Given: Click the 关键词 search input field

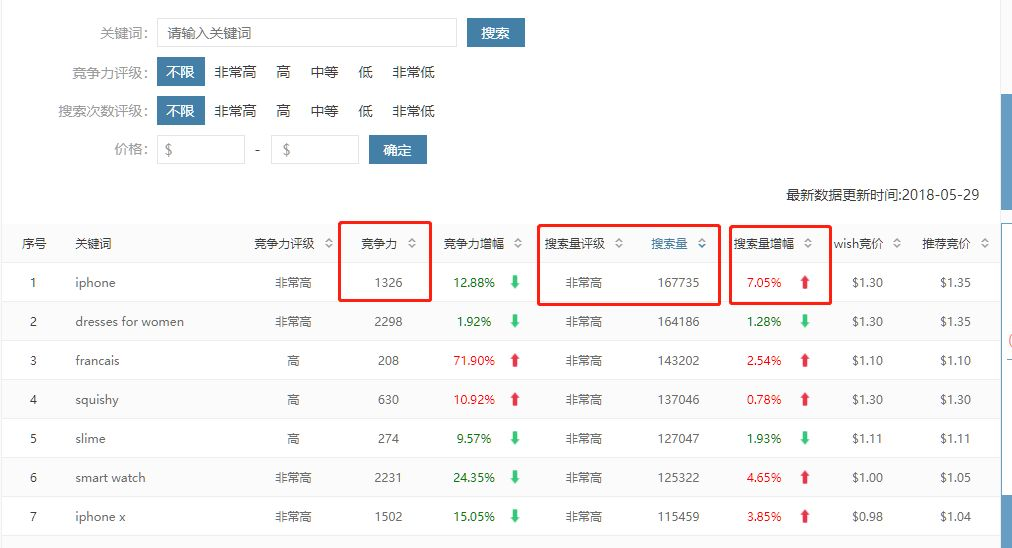Looking at the screenshot, I should click(x=307, y=33).
